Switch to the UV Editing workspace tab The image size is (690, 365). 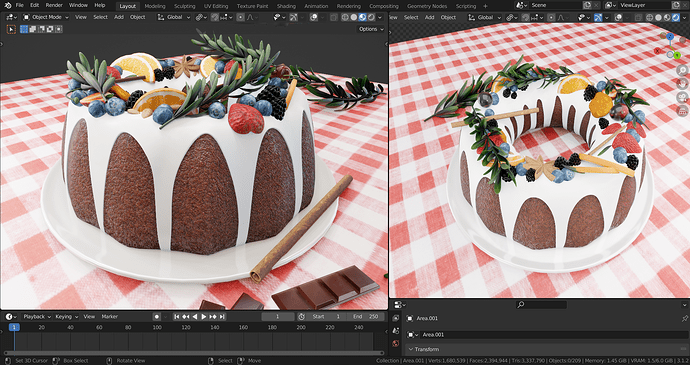click(x=216, y=6)
